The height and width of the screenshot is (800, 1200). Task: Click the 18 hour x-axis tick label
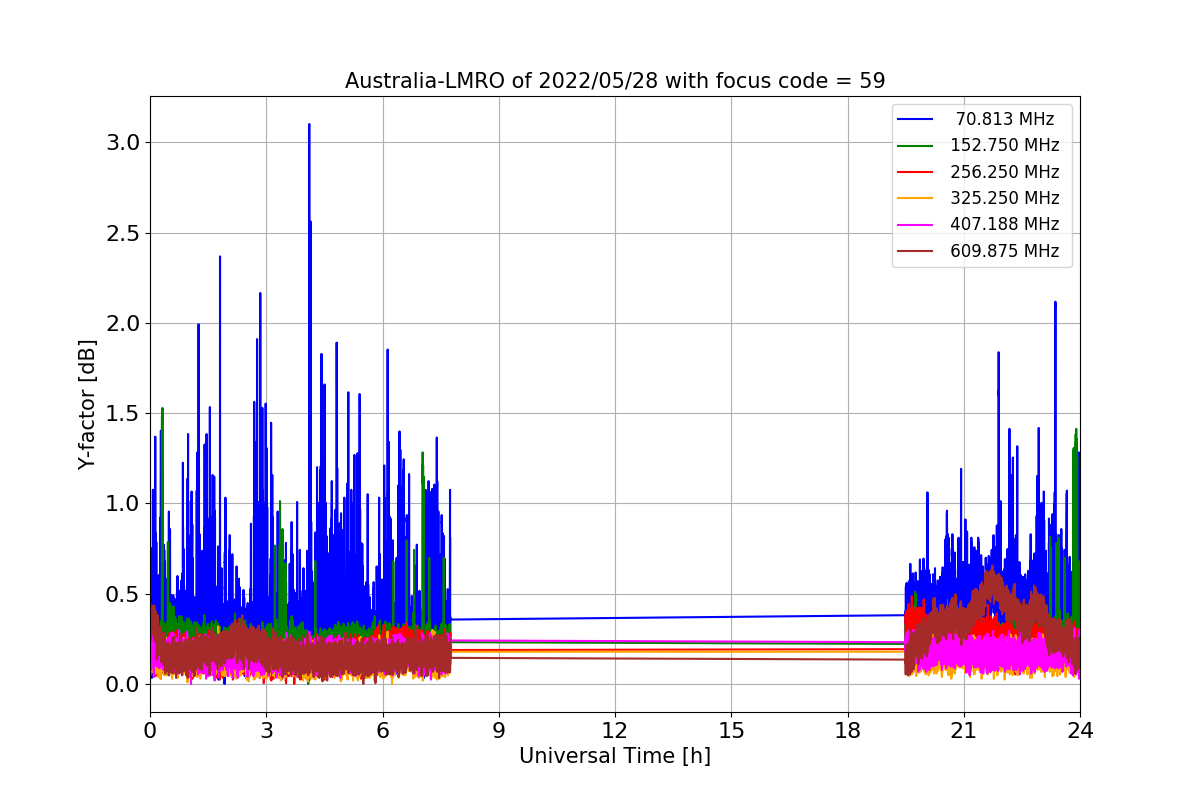click(x=848, y=731)
